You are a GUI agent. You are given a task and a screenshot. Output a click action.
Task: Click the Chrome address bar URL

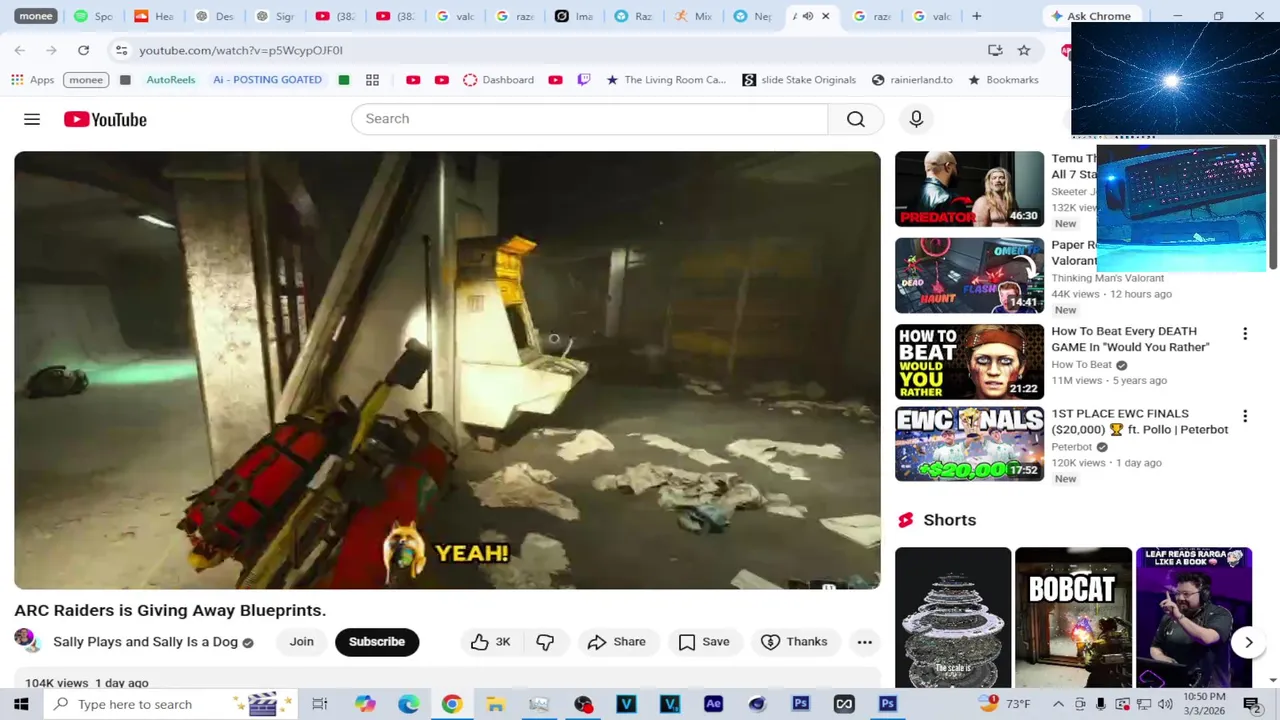(x=241, y=50)
